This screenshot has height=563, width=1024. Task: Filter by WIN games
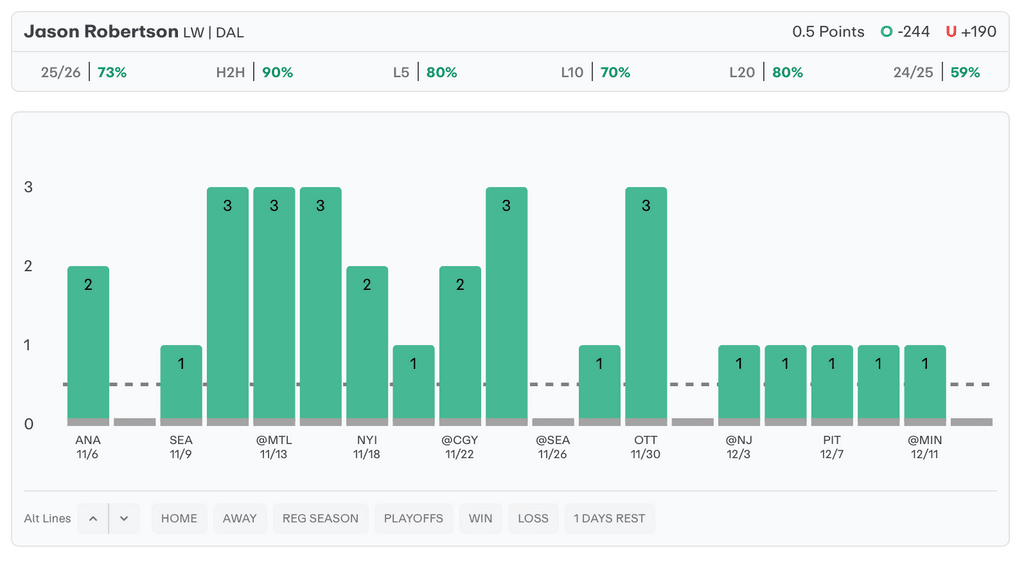click(481, 518)
